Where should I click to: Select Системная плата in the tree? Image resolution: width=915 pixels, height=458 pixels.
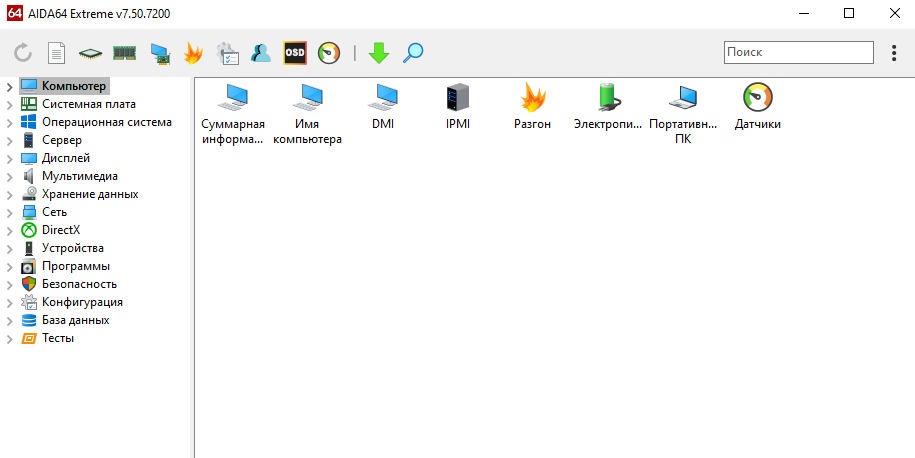click(89, 104)
